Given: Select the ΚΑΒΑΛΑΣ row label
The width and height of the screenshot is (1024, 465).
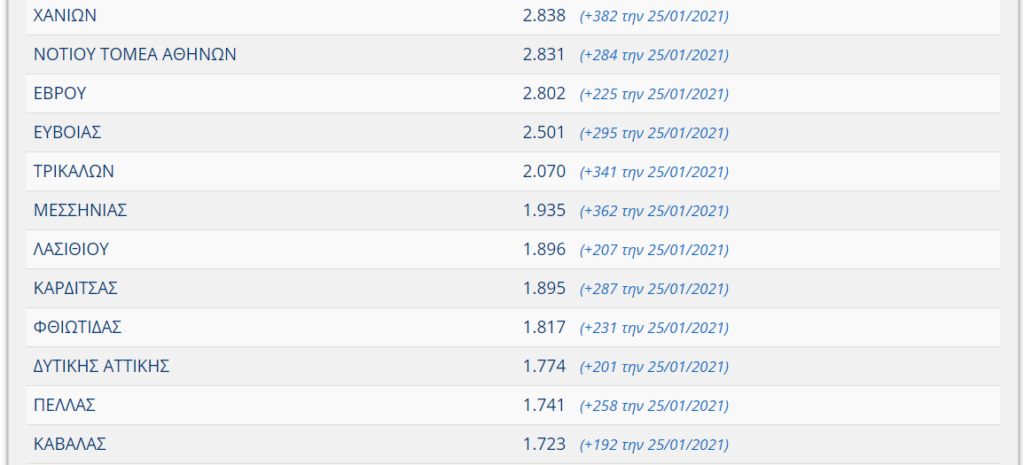Looking at the screenshot, I should (70, 445).
